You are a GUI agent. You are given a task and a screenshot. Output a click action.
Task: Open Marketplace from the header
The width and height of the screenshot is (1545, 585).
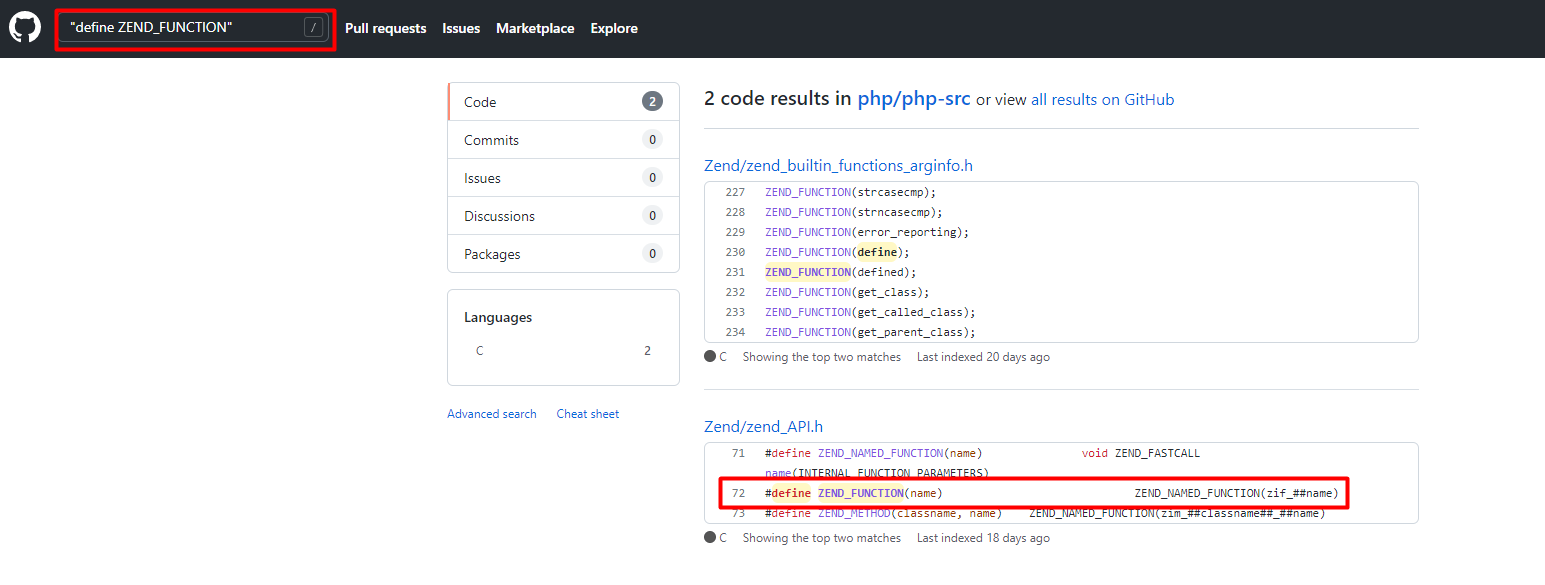click(x=535, y=29)
